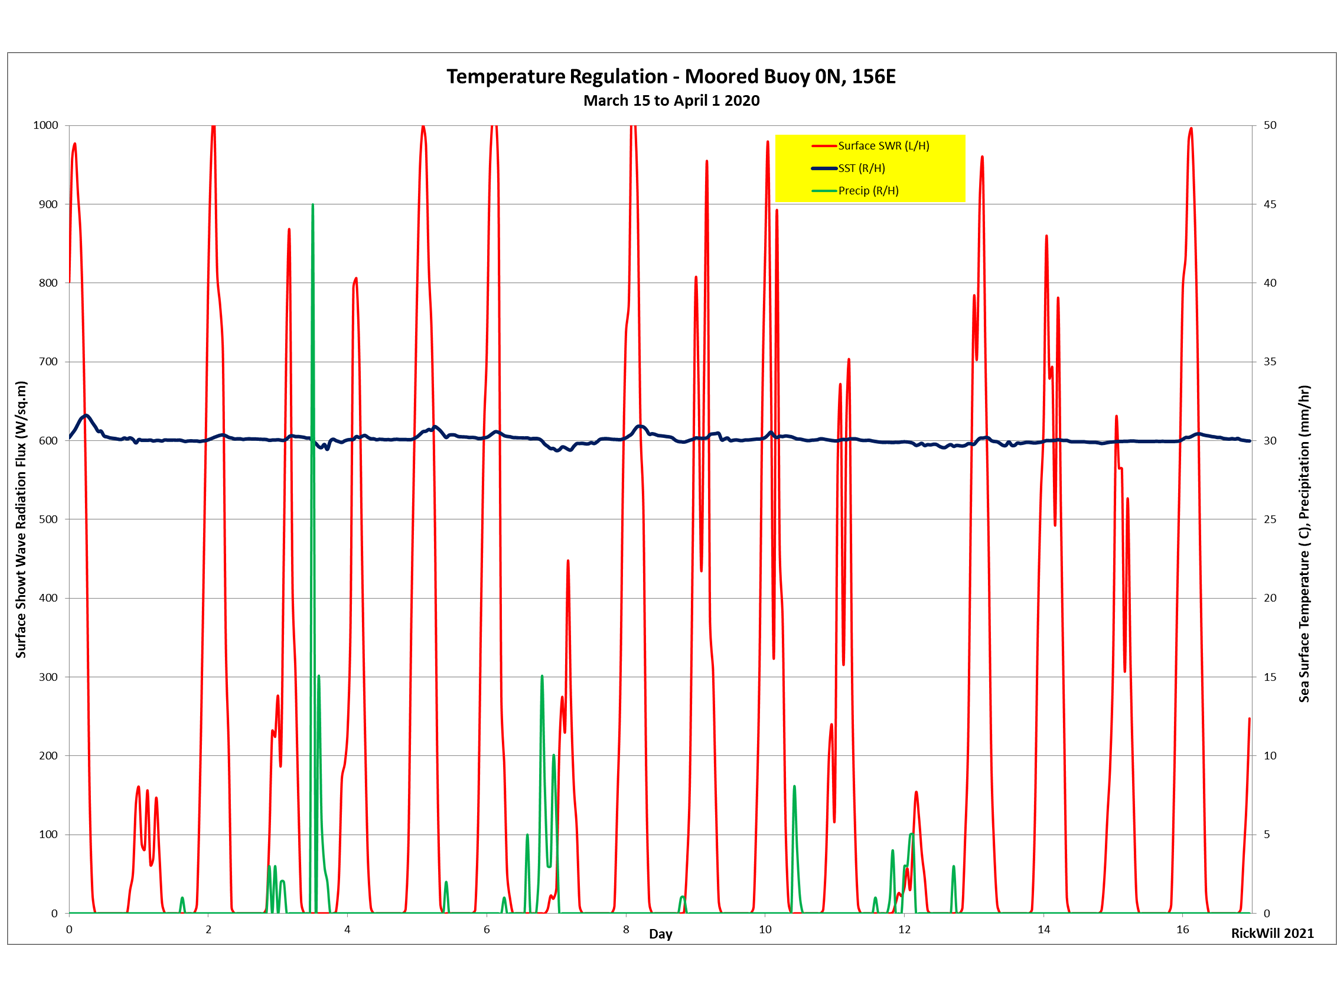Pick the dark blue SST legend line swatch
Screen dimensions: 1344x1008
(x=823, y=168)
